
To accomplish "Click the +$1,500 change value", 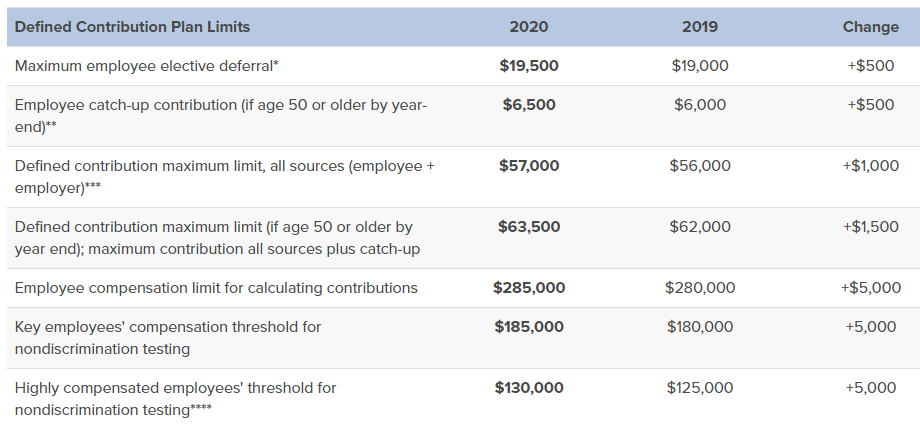I will [x=870, y=227].
